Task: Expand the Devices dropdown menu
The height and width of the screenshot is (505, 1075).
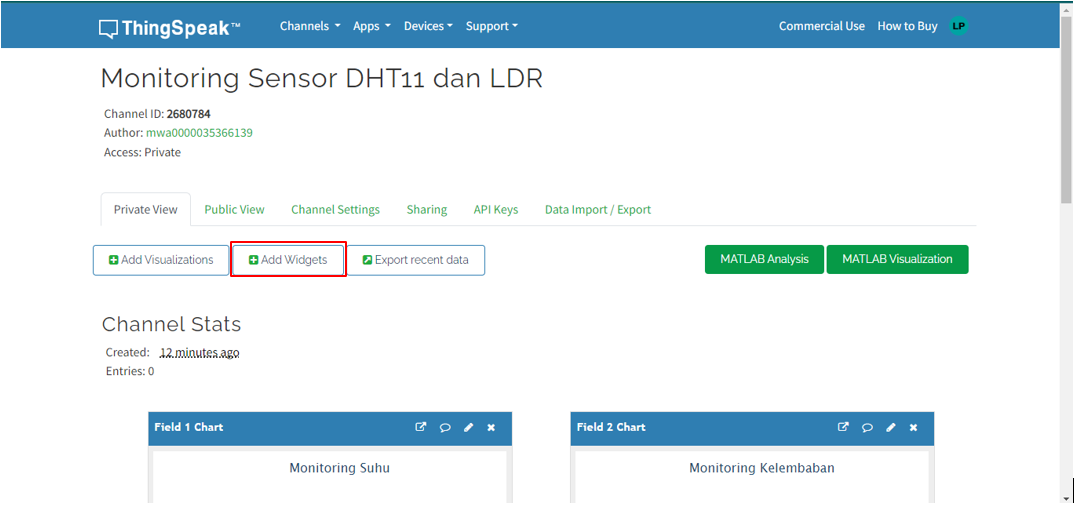Action: click(x=428, y=26)
